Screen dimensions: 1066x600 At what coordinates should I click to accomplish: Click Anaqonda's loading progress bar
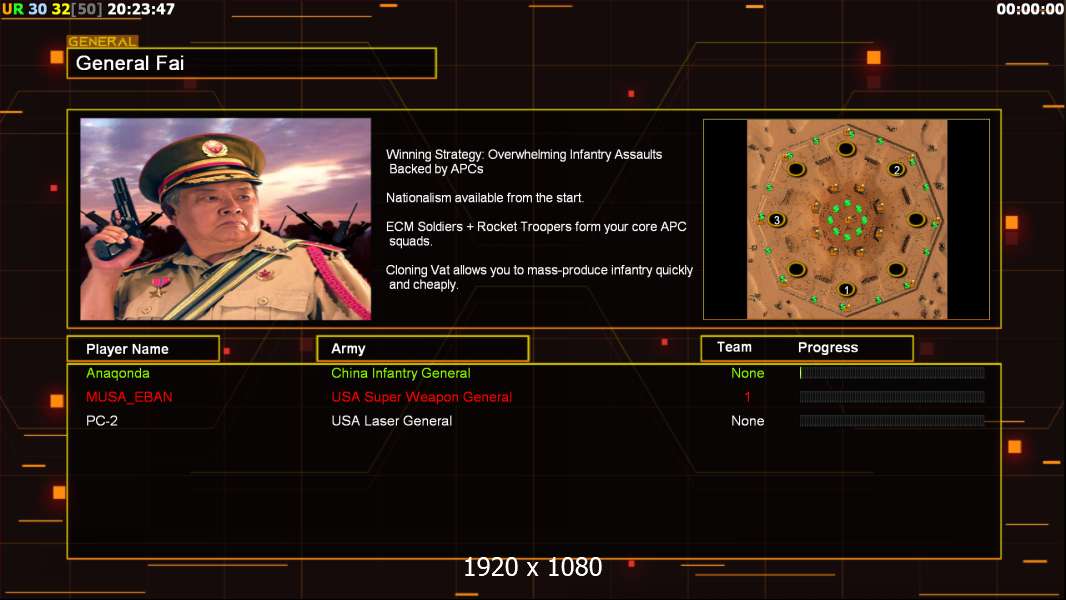tap(892, 372)
